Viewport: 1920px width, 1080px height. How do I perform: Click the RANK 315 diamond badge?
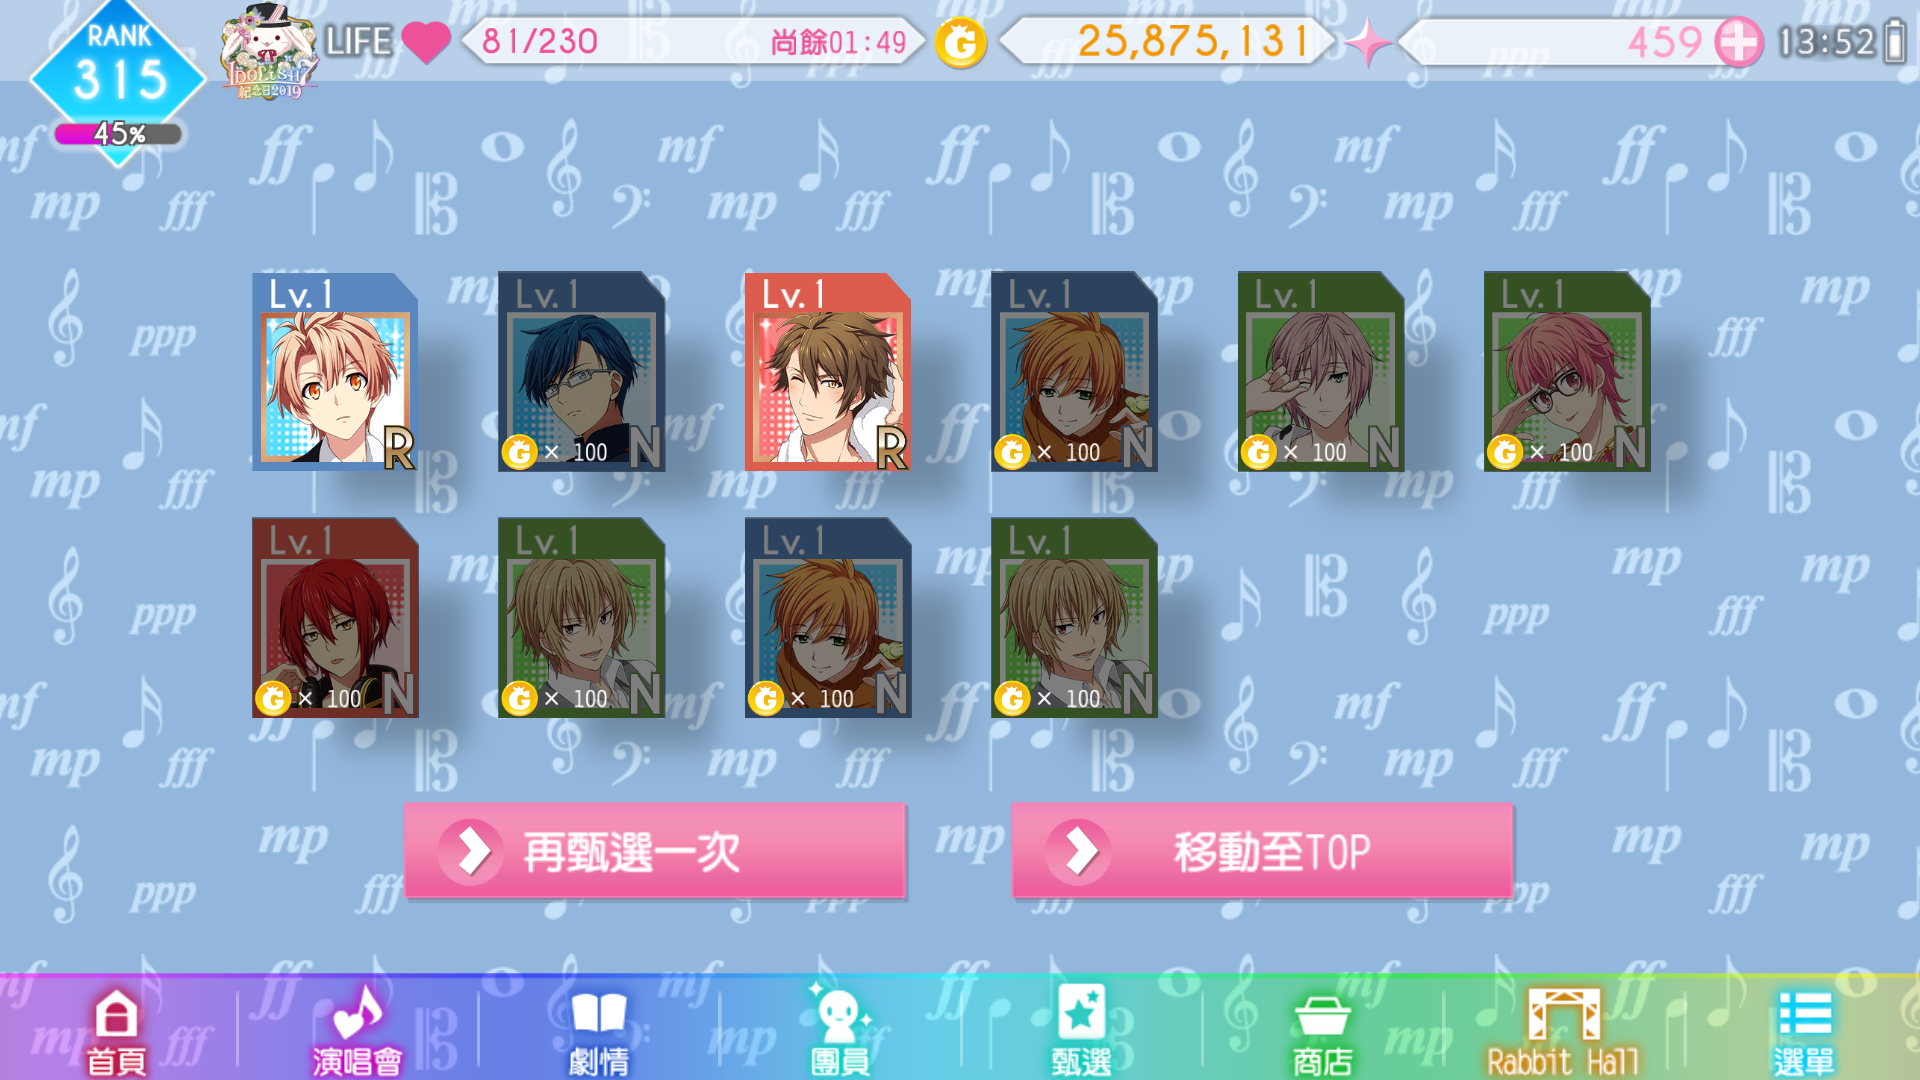[x=118, y=70]
